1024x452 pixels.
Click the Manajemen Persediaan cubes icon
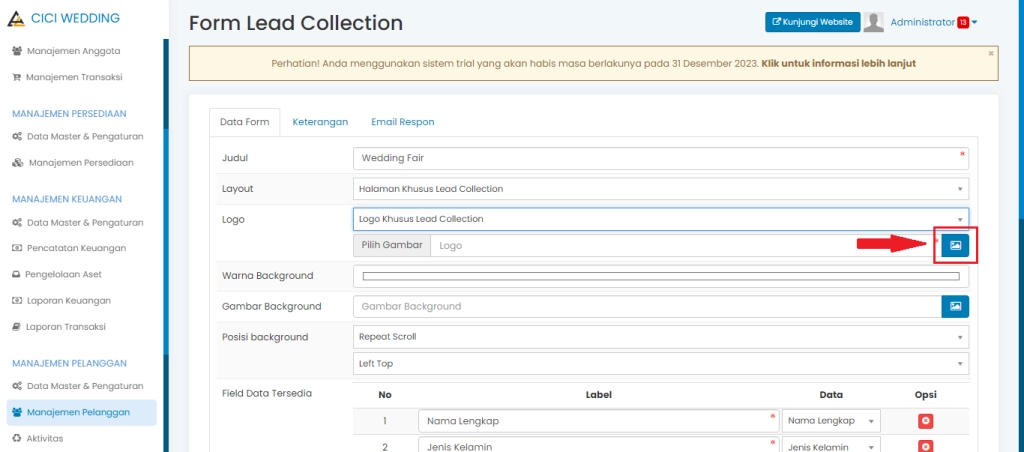point(18,163)
